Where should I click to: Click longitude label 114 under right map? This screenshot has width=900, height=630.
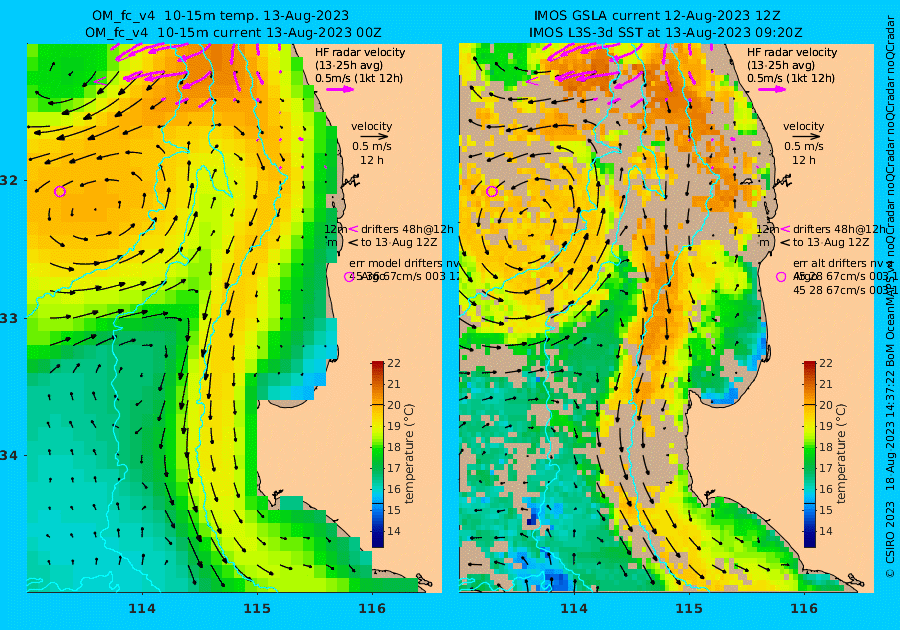coord(573,608)
